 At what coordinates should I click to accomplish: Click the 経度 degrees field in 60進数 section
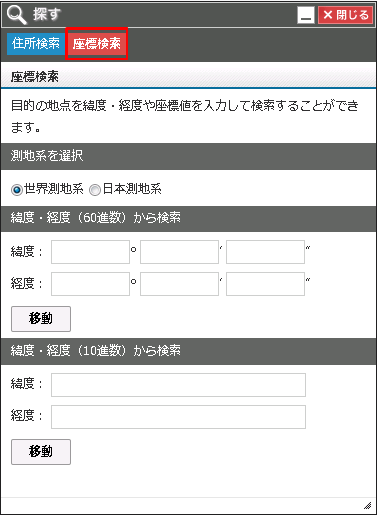point(90,284)
